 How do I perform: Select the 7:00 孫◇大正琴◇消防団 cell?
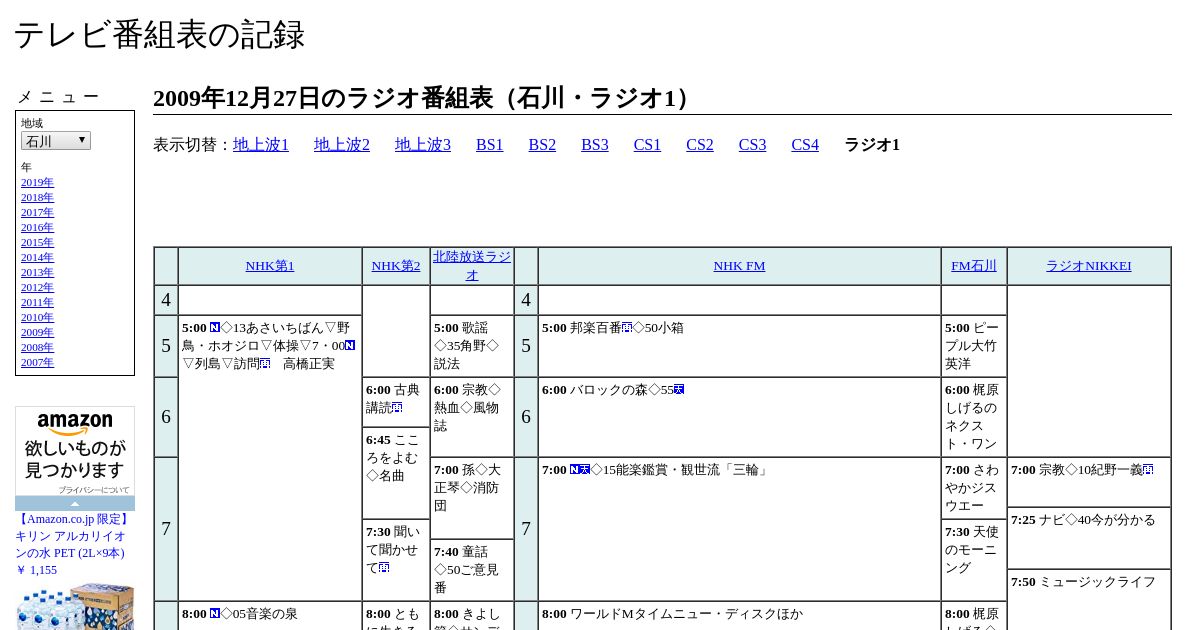(472, 498)
